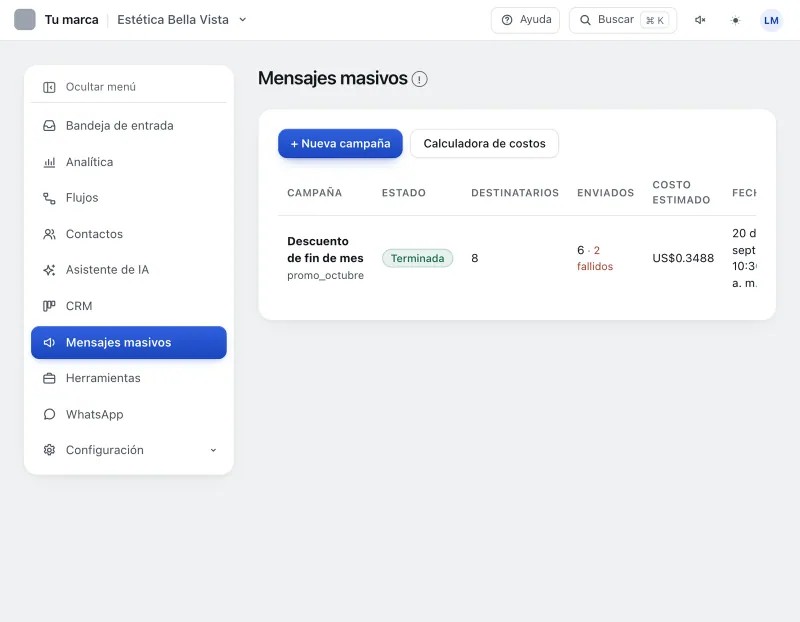Click the ⌘ K shortcut badge

click(x=655, y=20)
